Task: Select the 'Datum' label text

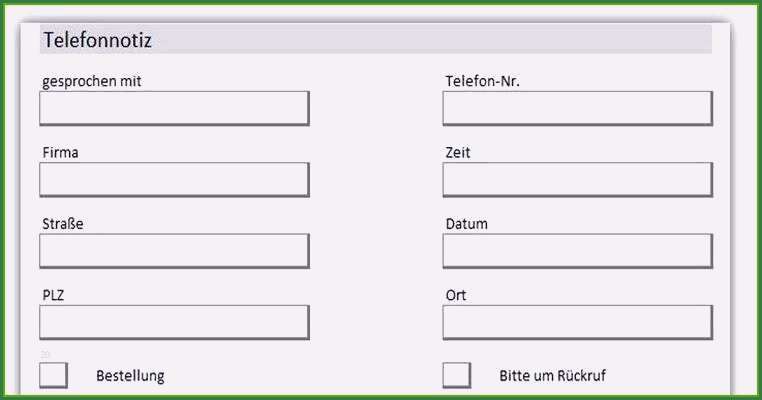Action: pos(467,224)
